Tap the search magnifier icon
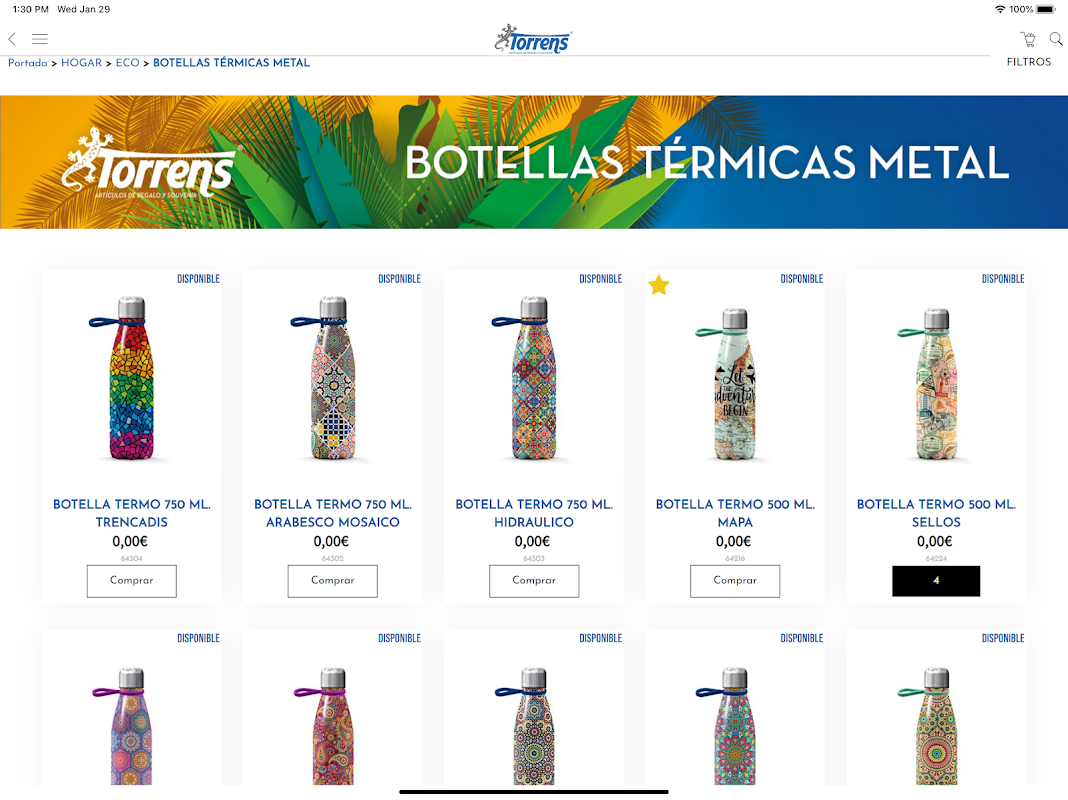Image resolution: width=1068 pixels, height=800 pixels. click(1056, 39)
